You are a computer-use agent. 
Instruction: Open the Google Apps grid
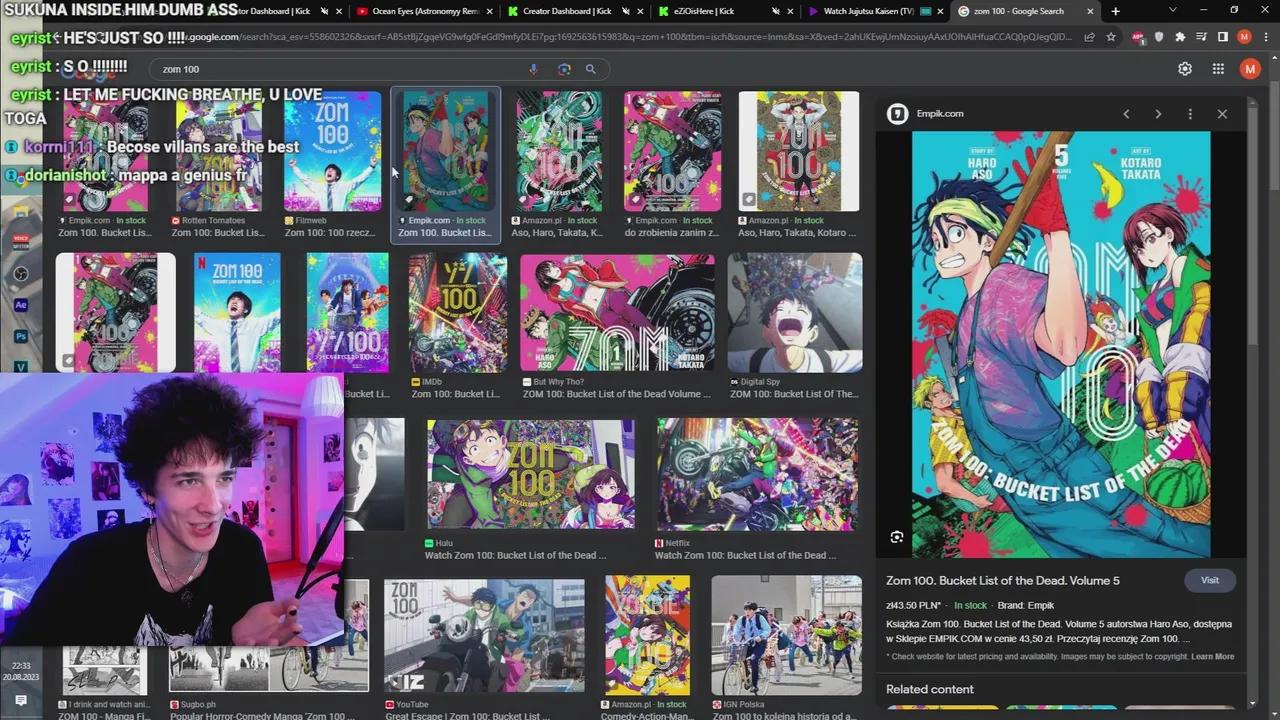(x=1218, y=69)
